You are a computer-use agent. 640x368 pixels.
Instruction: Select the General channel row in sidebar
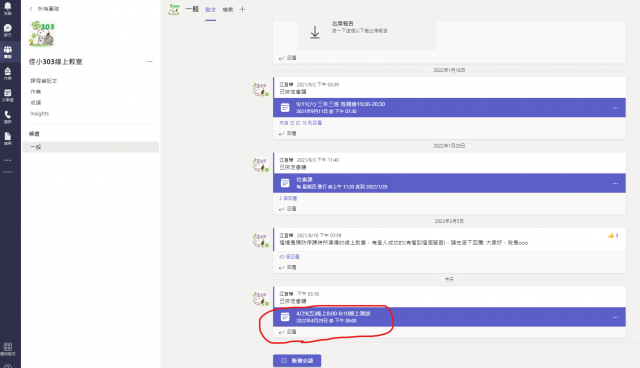pyautogui.click(x=90, y=147)
